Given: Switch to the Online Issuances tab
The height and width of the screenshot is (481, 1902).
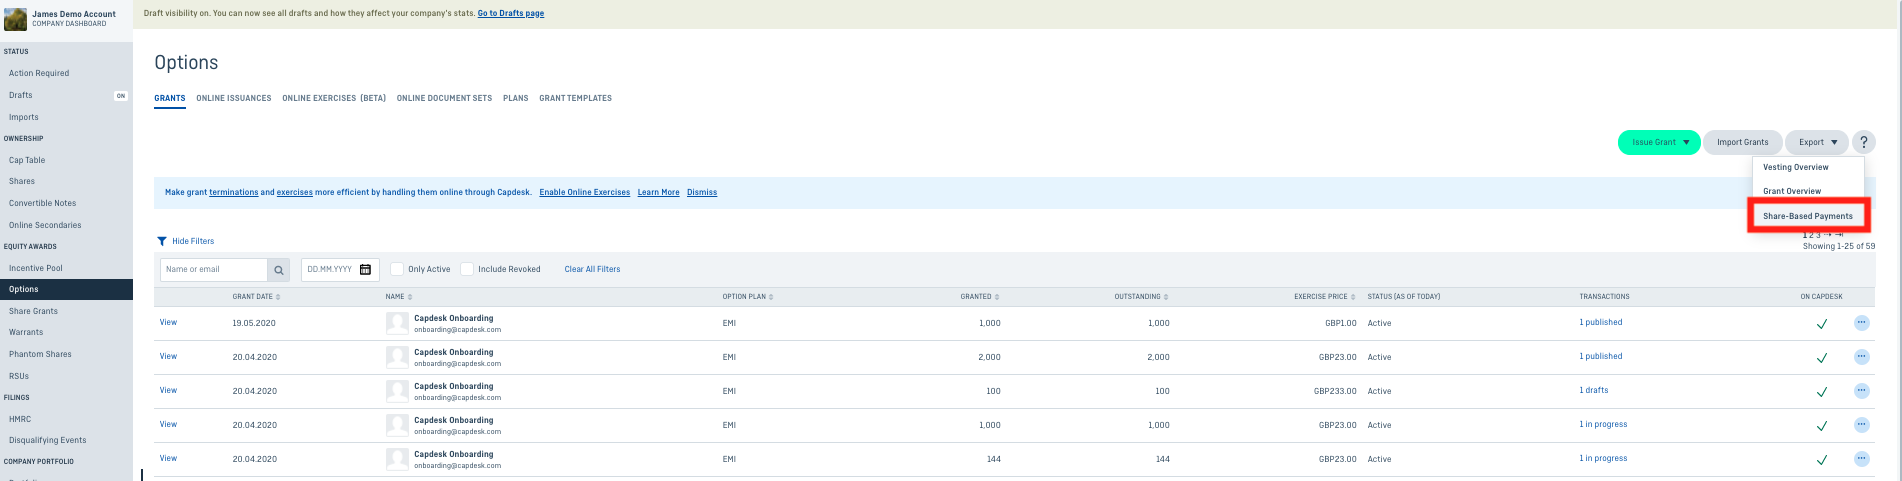Looking at the screenshot, I should [x=234, y=98].
